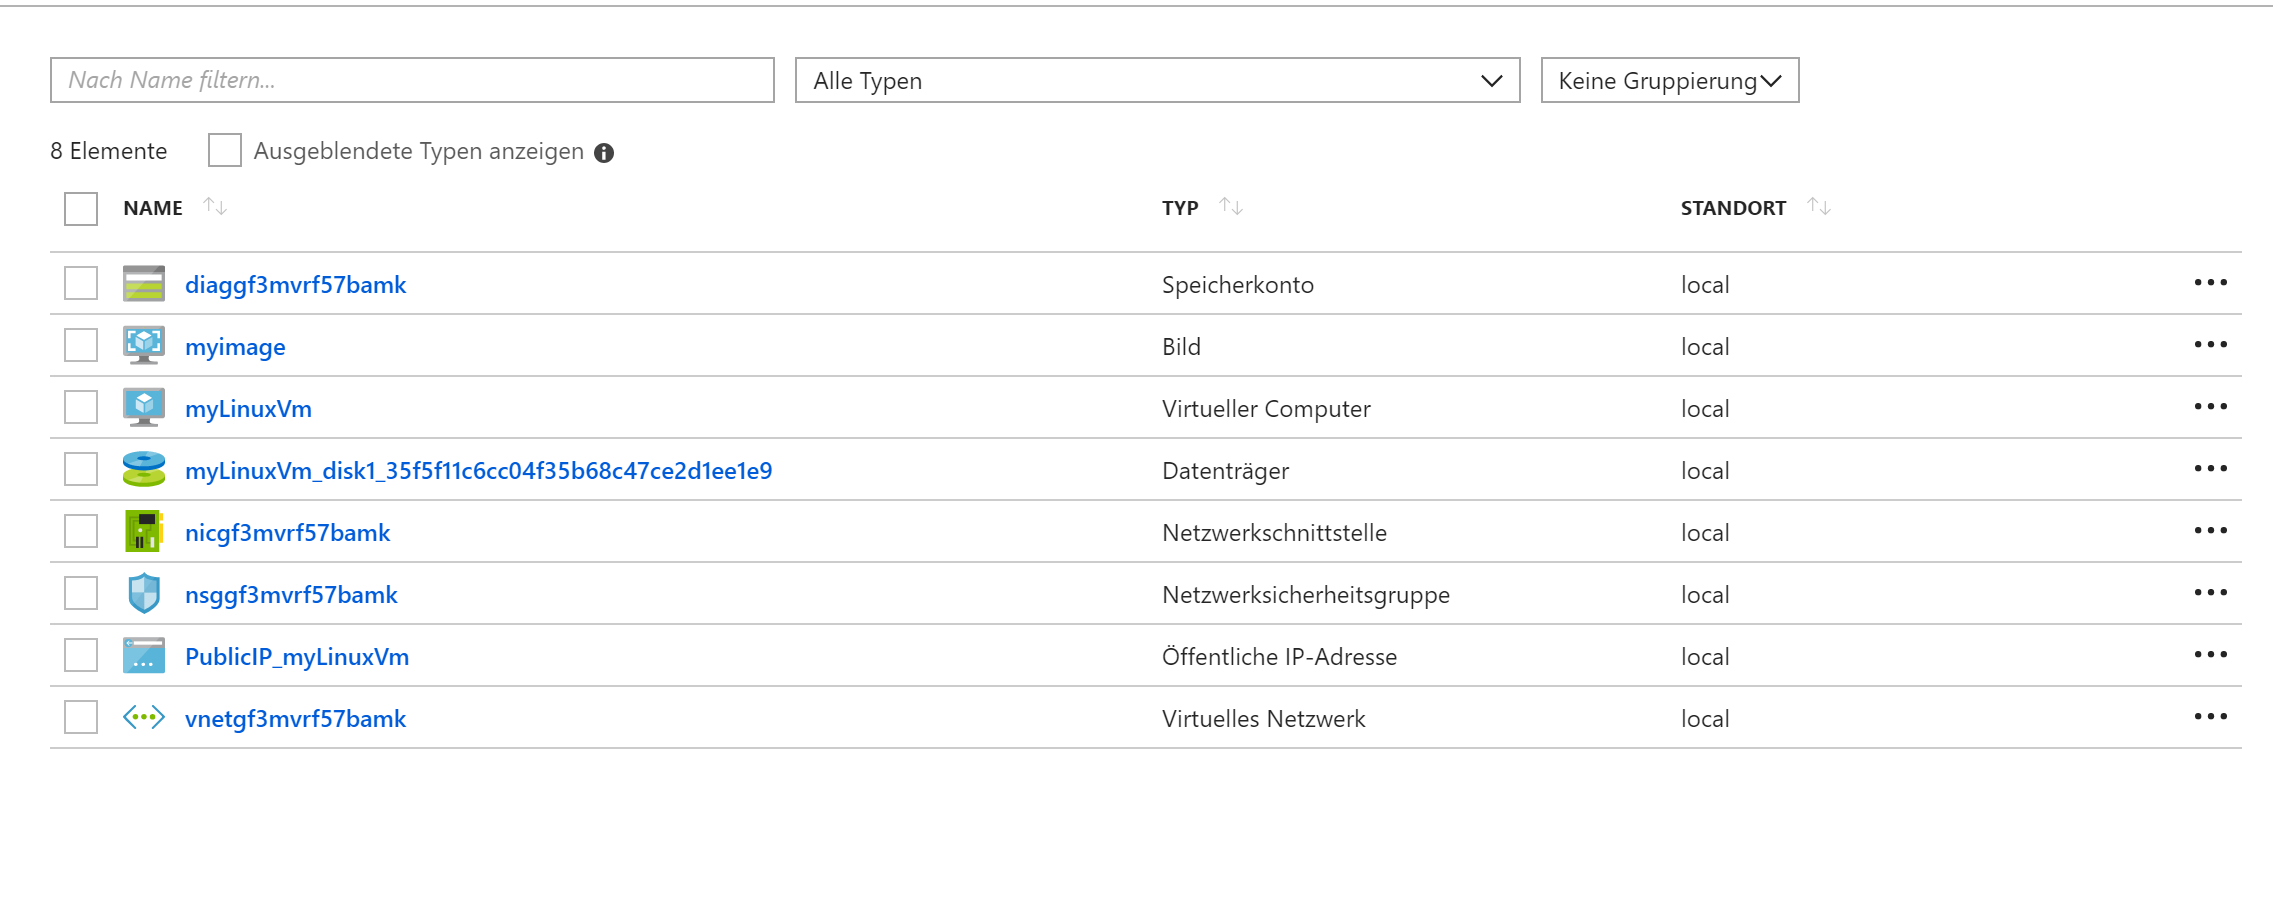Screen dimensions: 2273x914
Task: Select the vnetgf3mvrf57bamk row checkbox
Action: [81, 717]
